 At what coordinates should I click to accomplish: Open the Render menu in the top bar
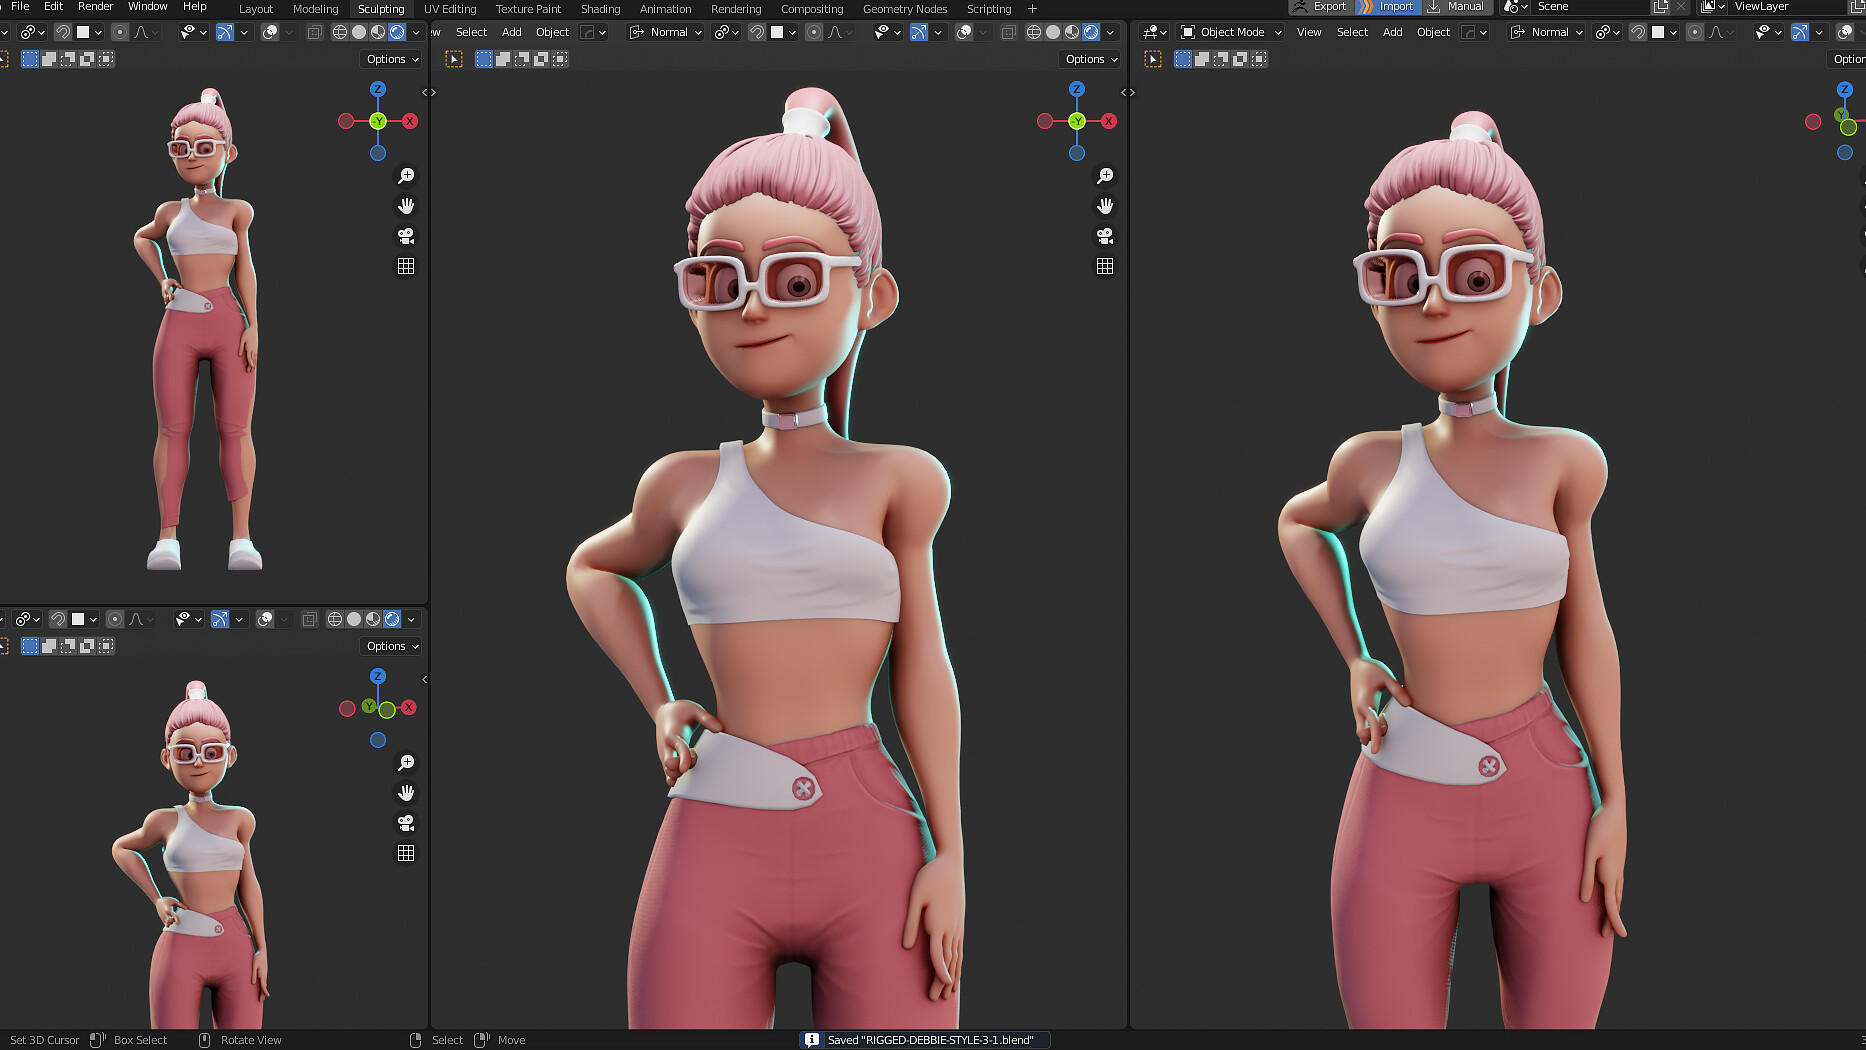point(95,6)
